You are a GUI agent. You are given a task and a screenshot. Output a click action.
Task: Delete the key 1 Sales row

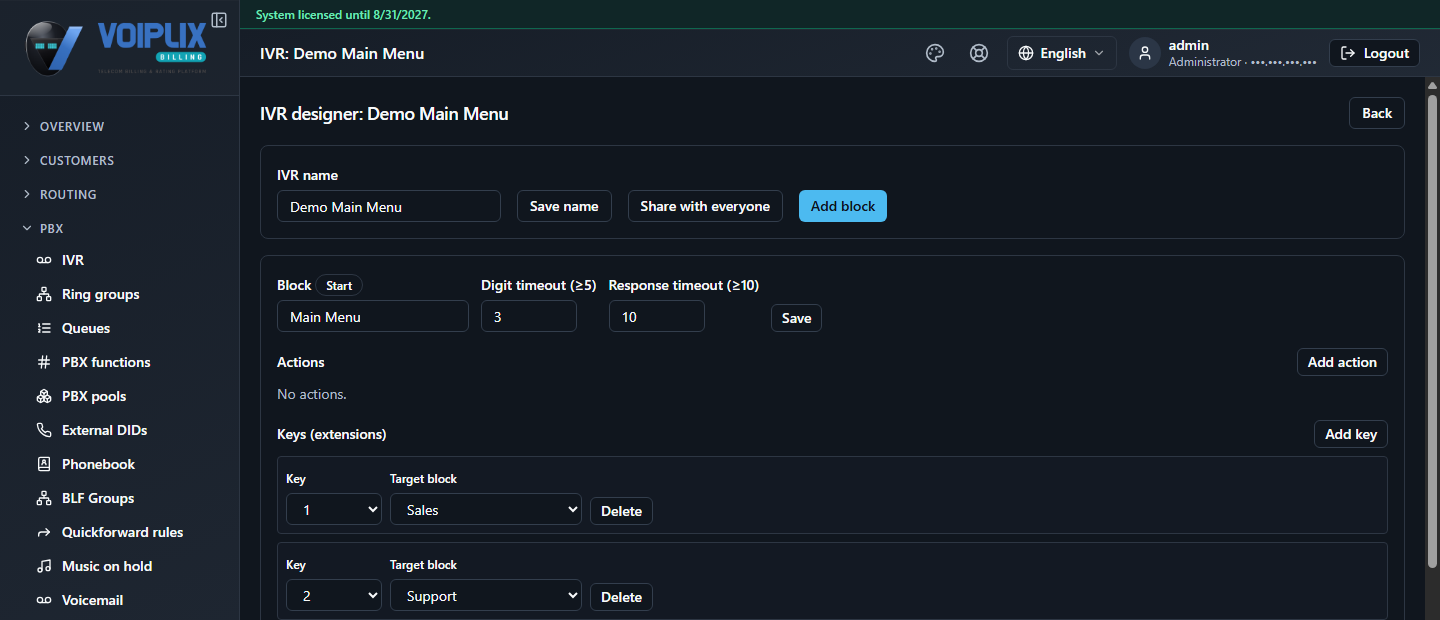pyautogui.click(x=621, y=511)
